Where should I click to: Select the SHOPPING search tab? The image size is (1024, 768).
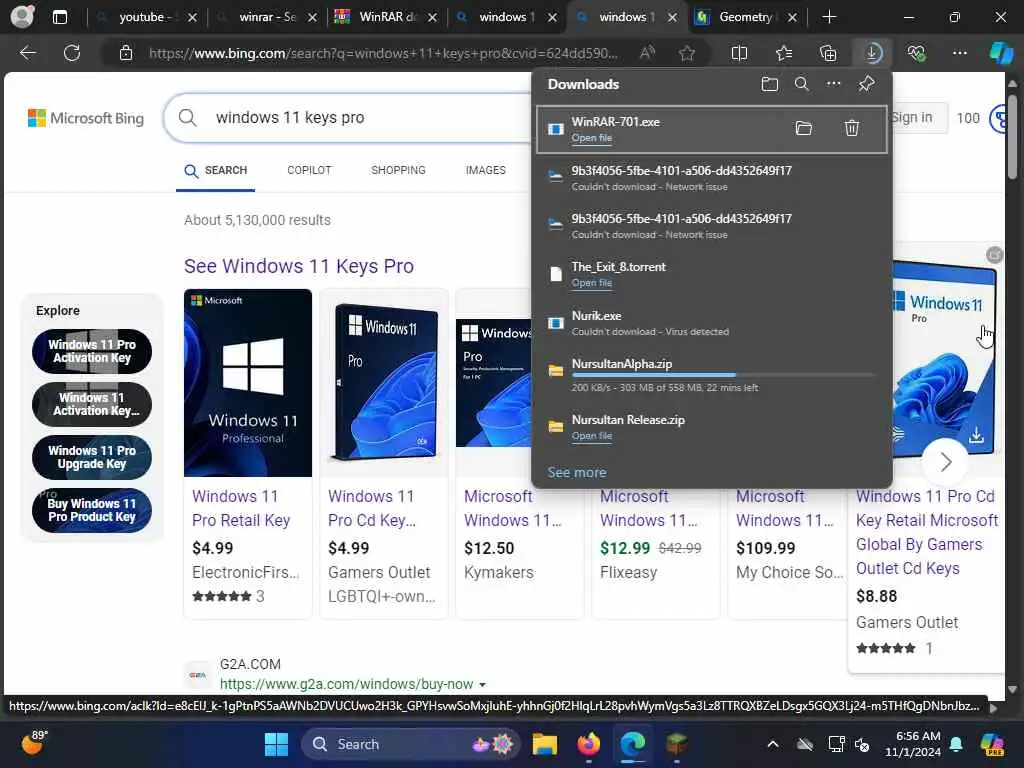click(x=398, y=170)
